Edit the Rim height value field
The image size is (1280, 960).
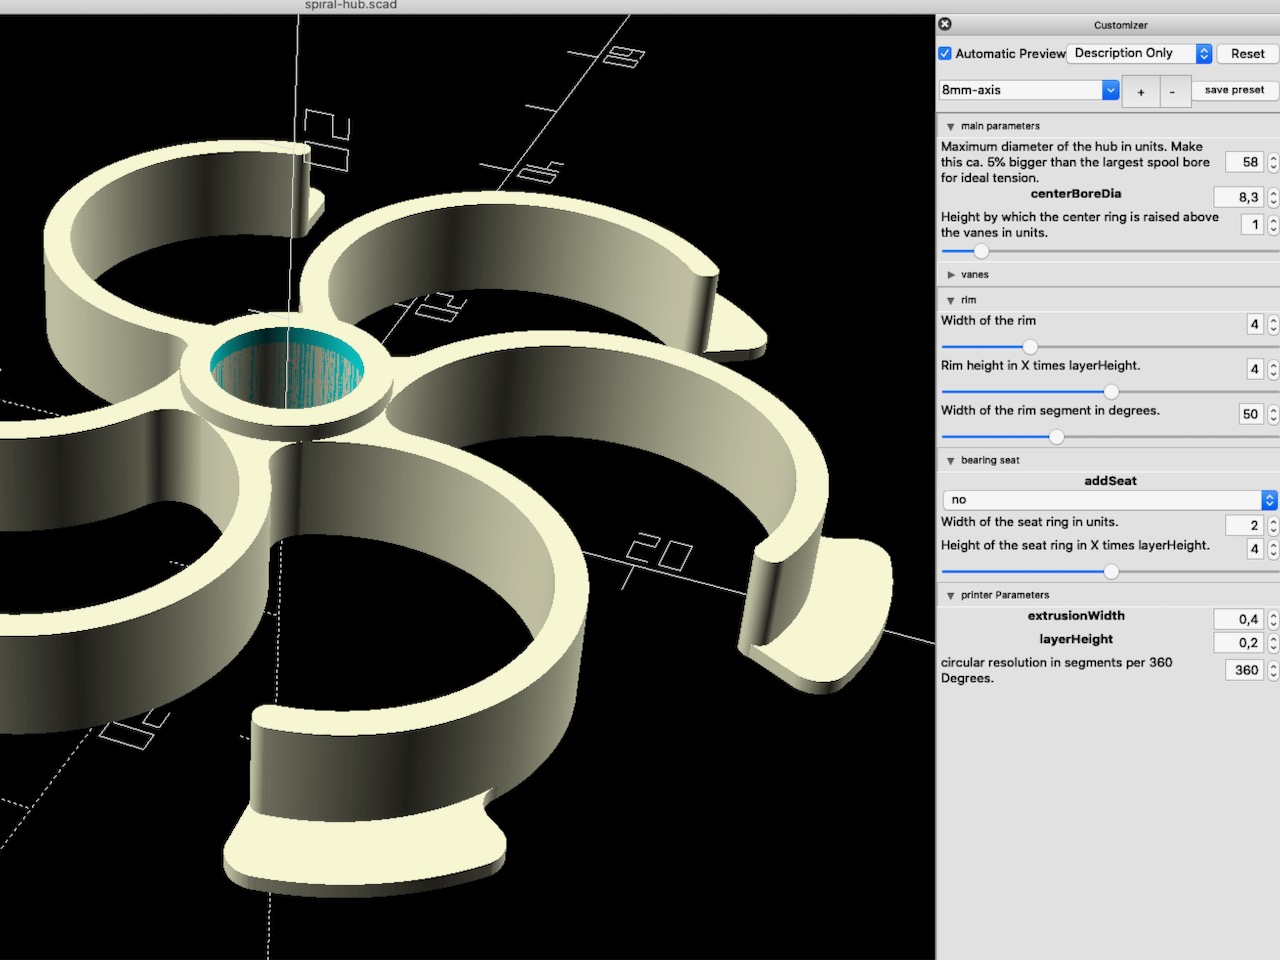coord(1254,369)
